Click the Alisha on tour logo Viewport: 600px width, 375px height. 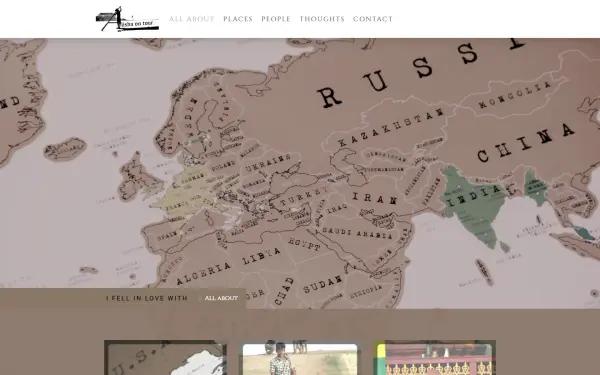click(x=127, y=19)
